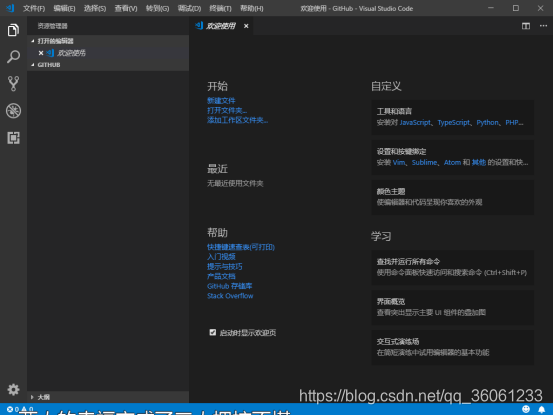Click the split editor icon
The height and width of the screenshot is (415, 553).
(x=526, y=26)
